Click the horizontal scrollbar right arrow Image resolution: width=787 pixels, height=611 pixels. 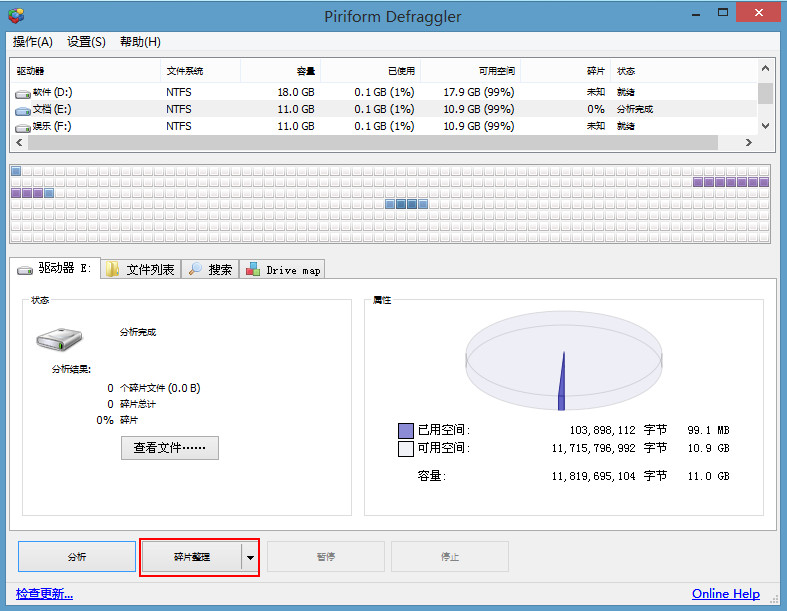(749, 143)
